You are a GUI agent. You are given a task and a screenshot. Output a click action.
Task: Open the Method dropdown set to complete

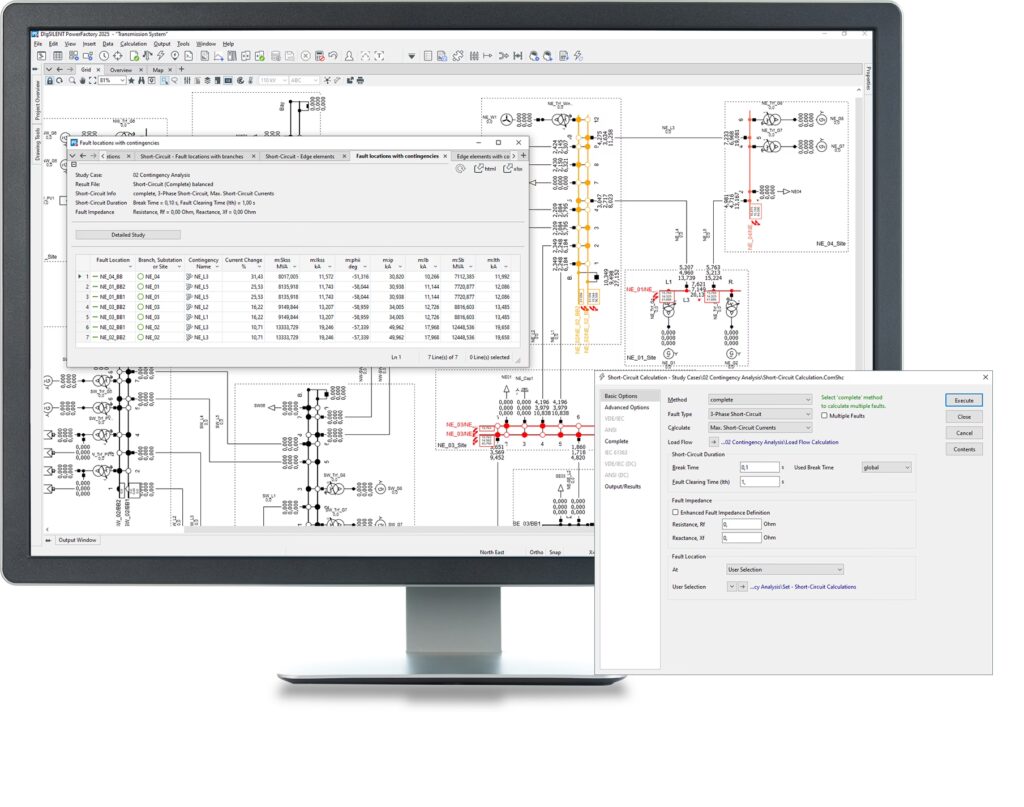[x=759, y=400]
